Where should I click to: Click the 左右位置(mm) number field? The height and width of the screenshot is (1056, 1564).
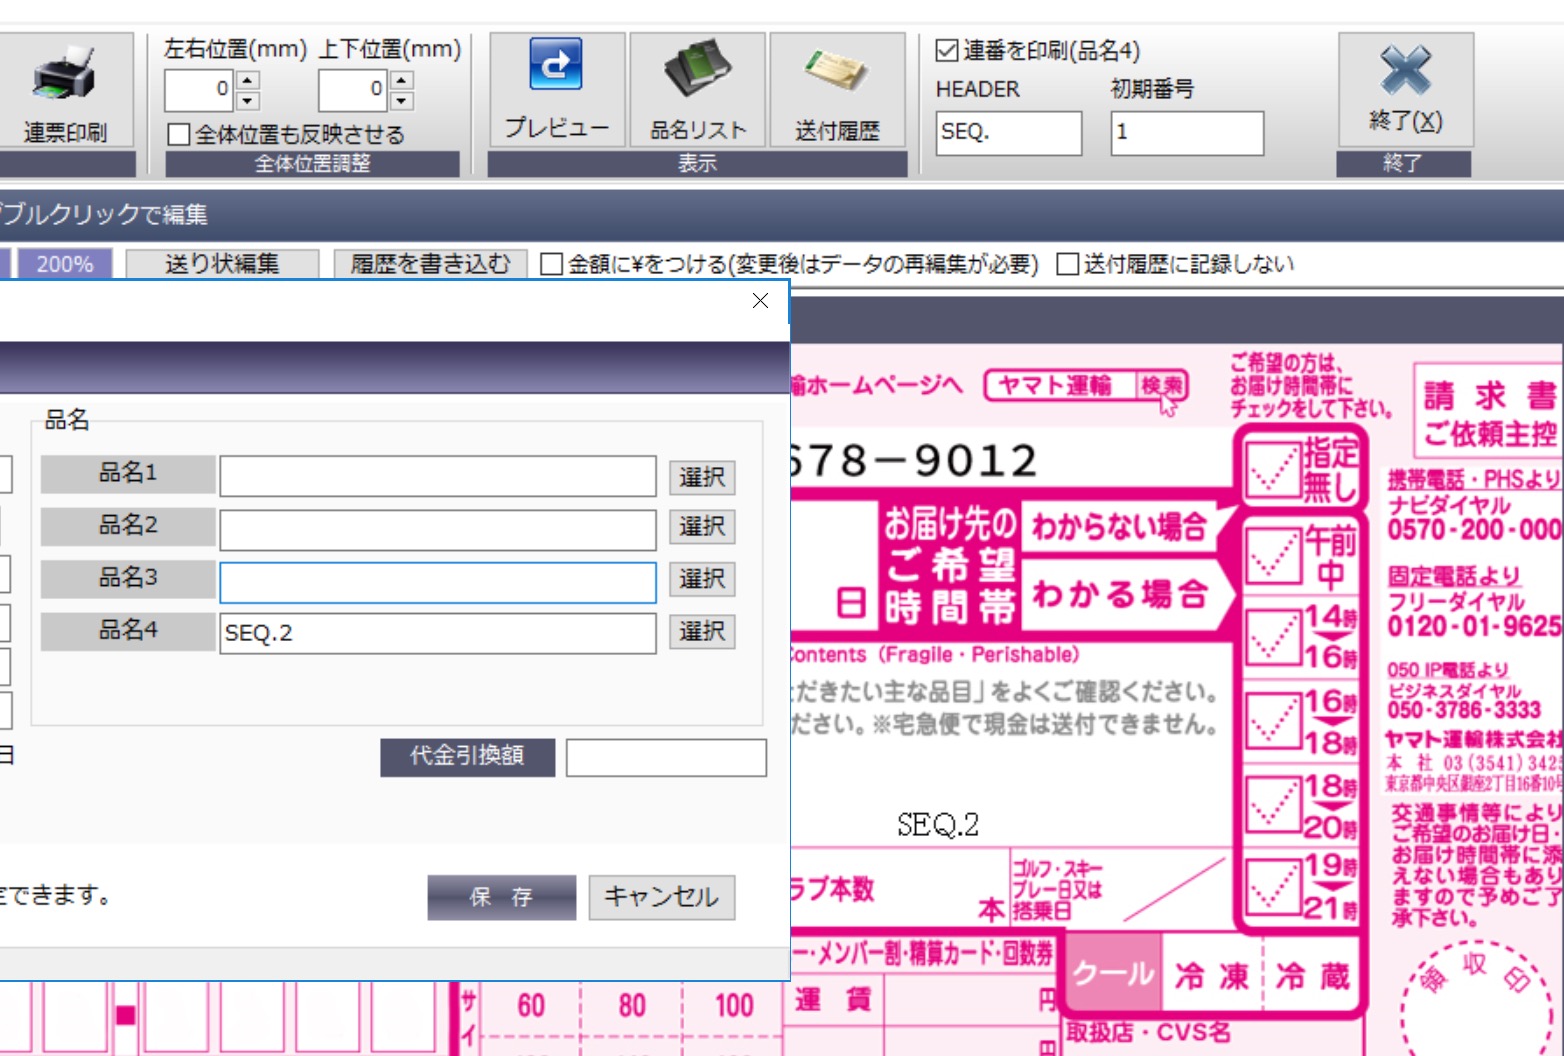(x=200, y=90)
